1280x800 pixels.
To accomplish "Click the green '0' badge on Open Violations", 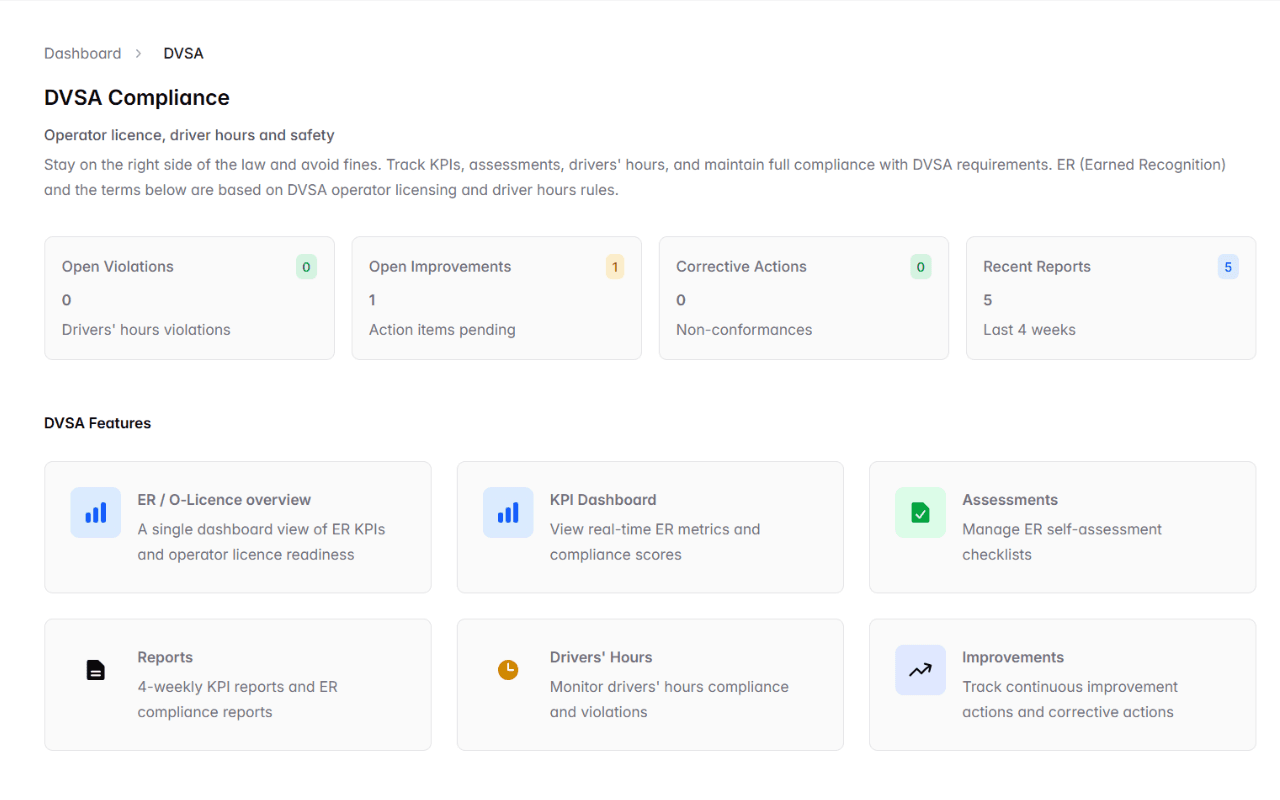I will (306, 266).
